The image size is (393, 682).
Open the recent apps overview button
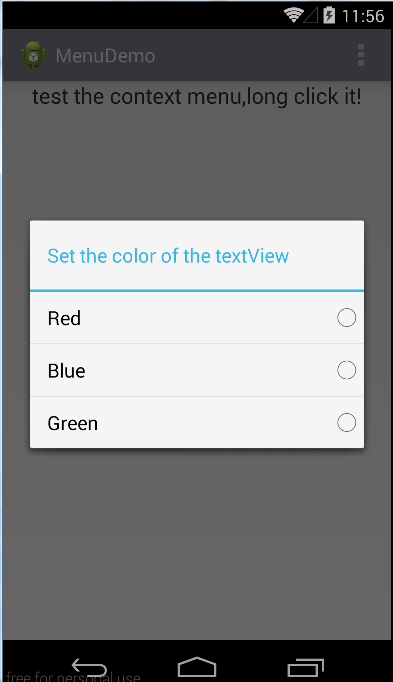pyautogui.click(x=306, y=668)
